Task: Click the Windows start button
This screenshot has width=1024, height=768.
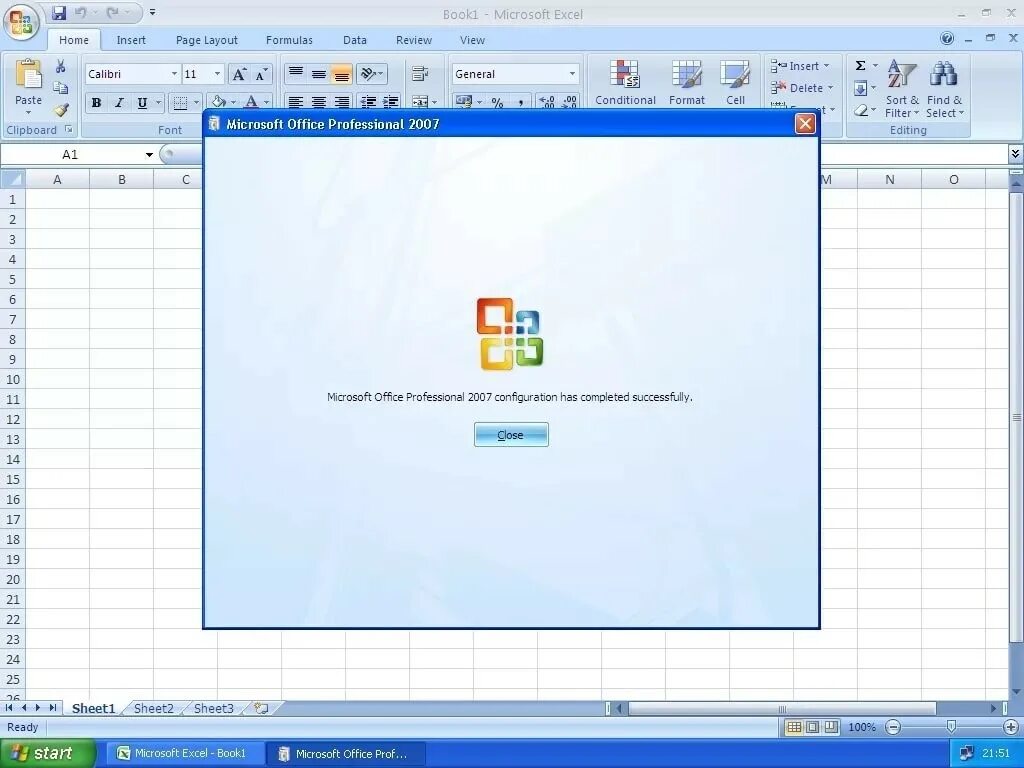Action: pyautogui.click(x=47, y=754)
